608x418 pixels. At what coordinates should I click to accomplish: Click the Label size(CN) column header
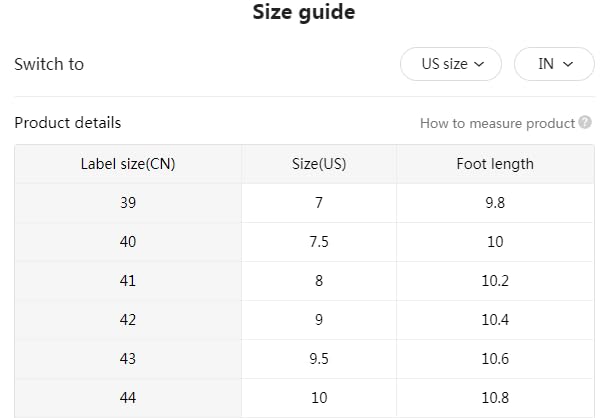click(x=128, y=164)
